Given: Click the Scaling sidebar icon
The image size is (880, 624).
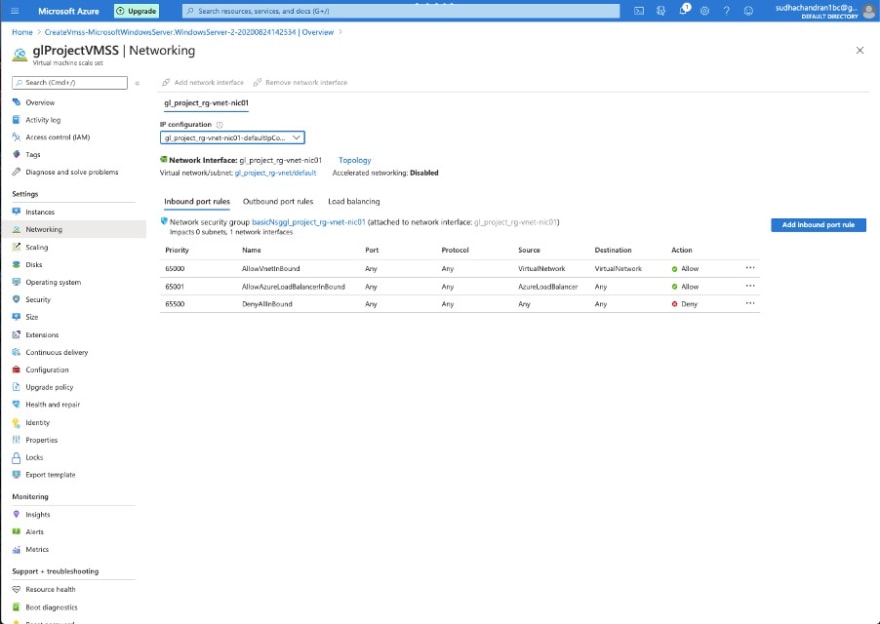Looking at the screenshot, I should point(16,247).
